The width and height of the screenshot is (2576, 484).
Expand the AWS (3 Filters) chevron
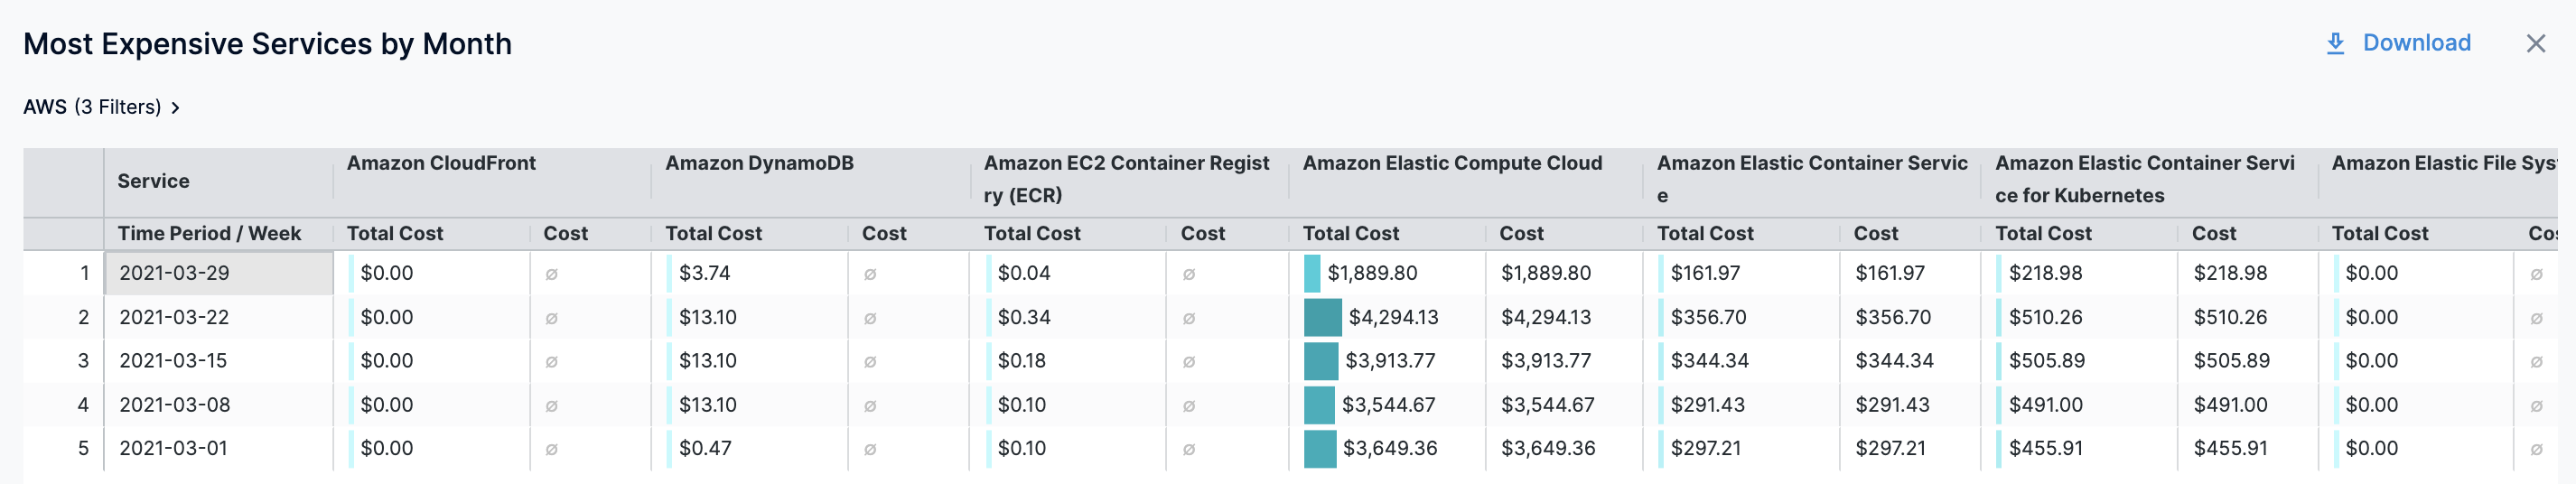click(176, 108)
